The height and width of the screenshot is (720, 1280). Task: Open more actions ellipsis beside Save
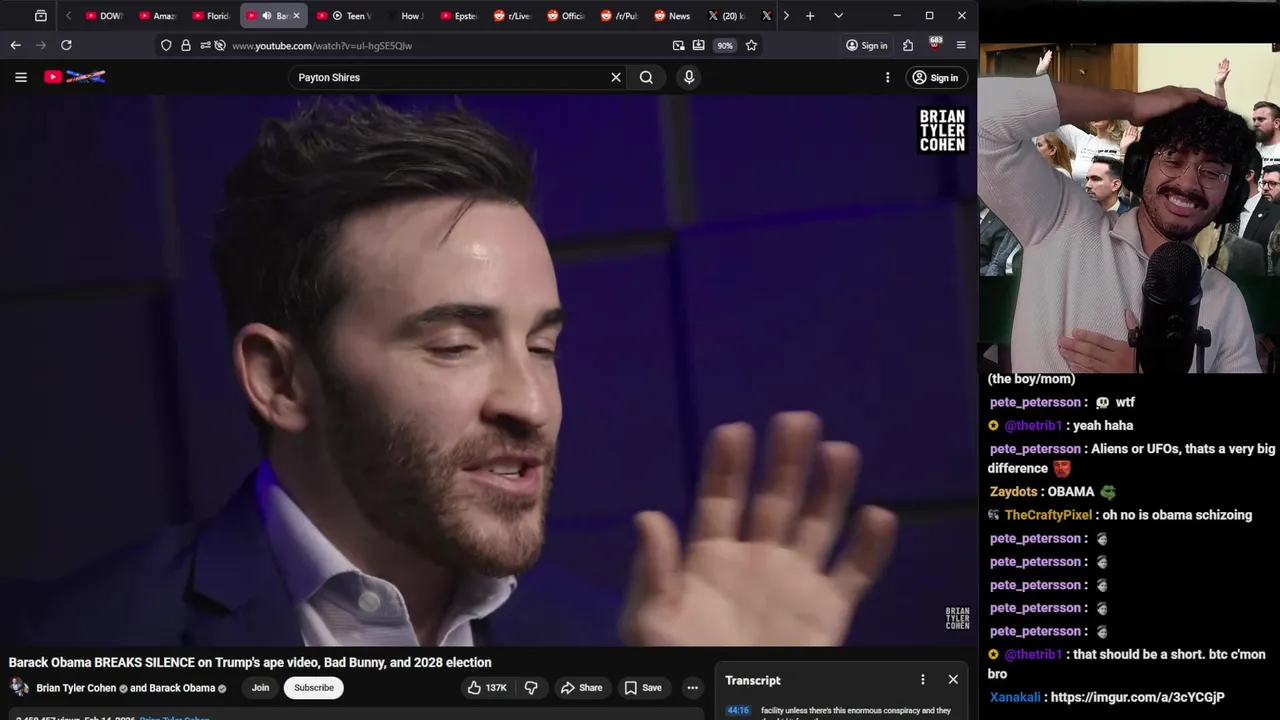692,688
